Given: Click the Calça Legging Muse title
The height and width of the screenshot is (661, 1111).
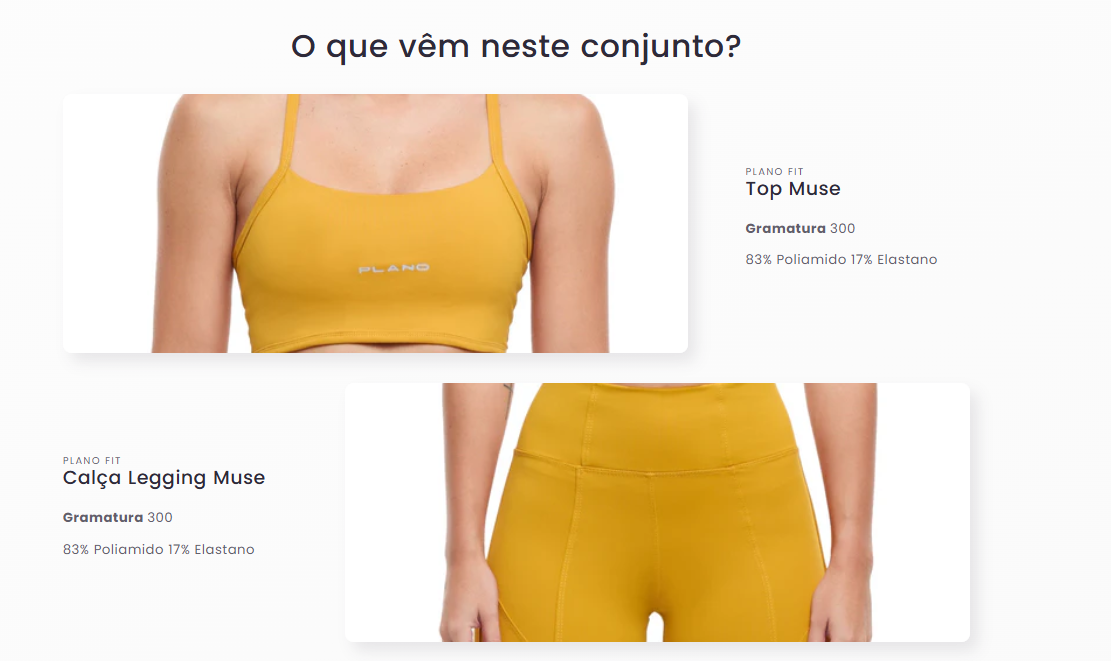Looking at the screenshot, I should point(164,478).
